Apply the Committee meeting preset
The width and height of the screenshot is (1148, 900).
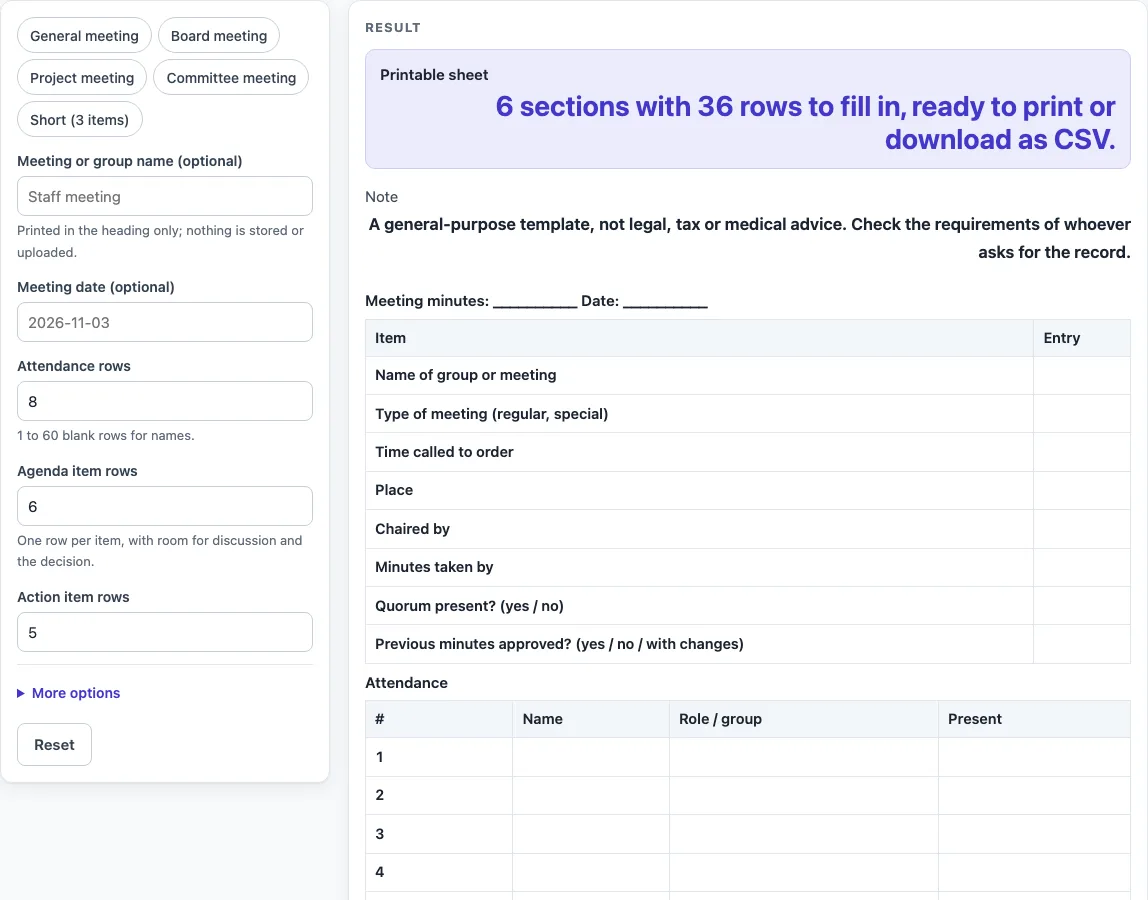tap(231, 78)
